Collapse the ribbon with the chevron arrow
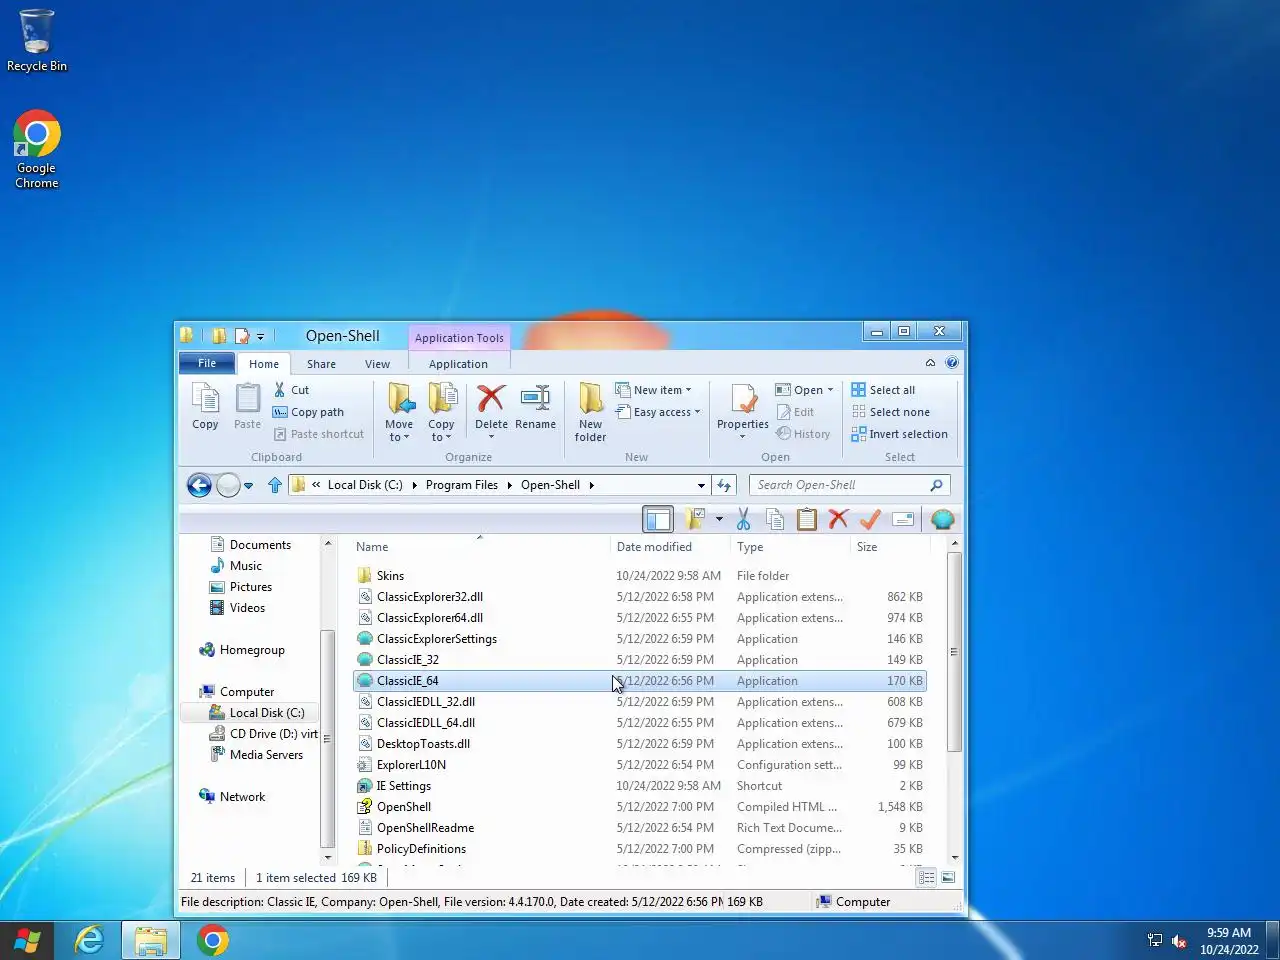 [930, 363]
